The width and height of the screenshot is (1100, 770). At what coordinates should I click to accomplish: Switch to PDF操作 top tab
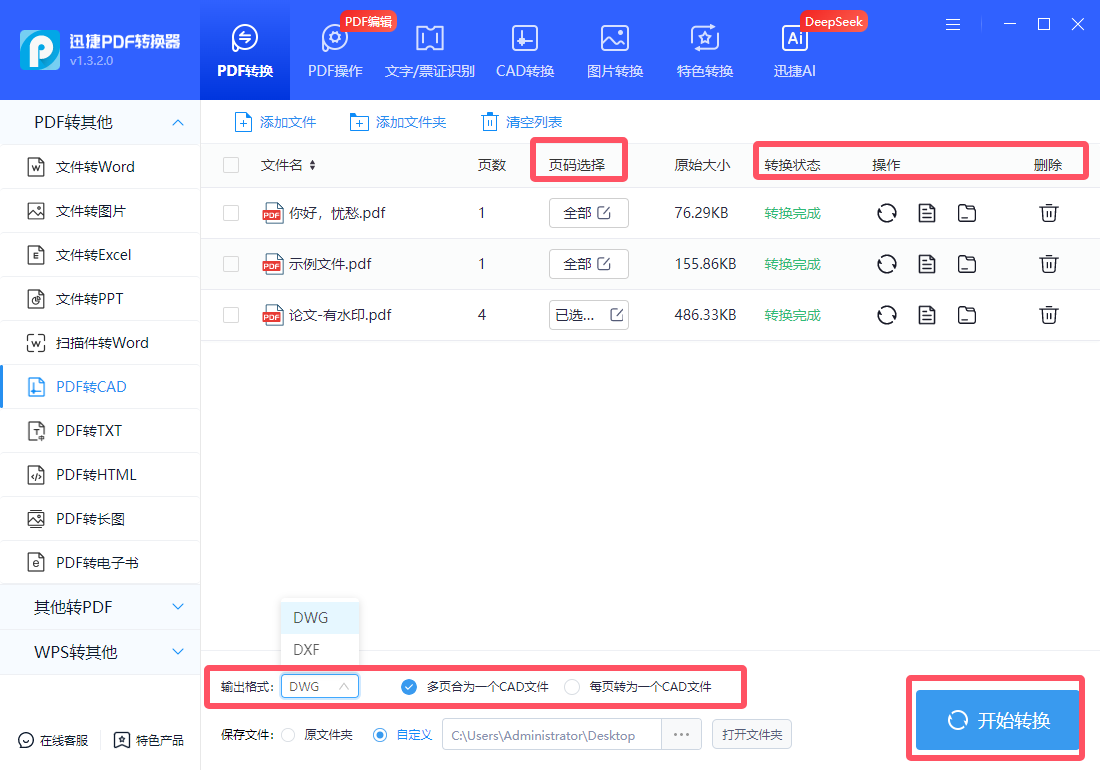(335, 51)
